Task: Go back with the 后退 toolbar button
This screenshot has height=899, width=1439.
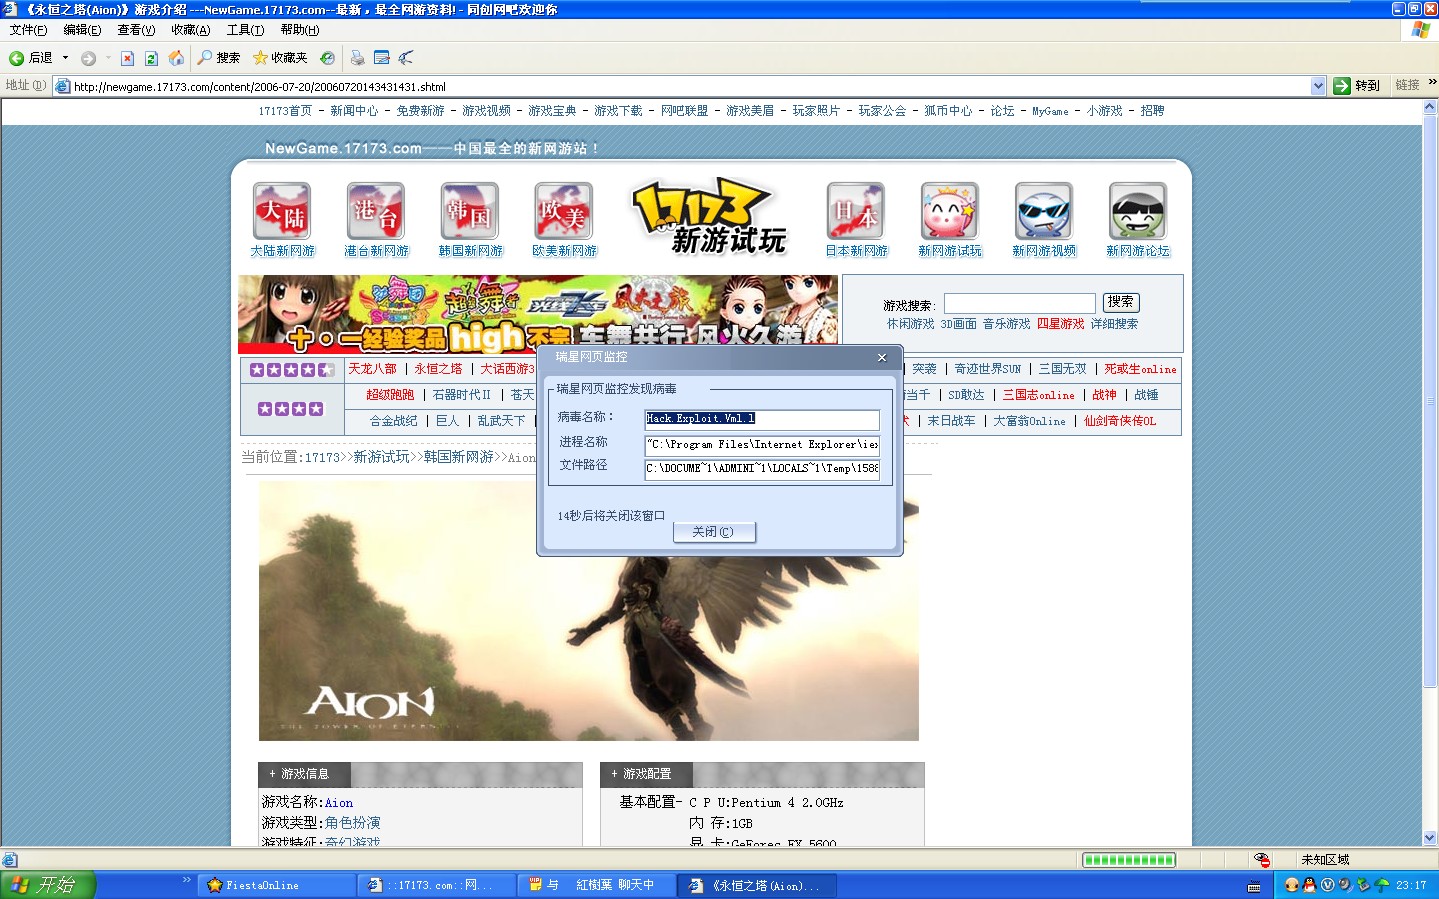Action: [30, 58]
